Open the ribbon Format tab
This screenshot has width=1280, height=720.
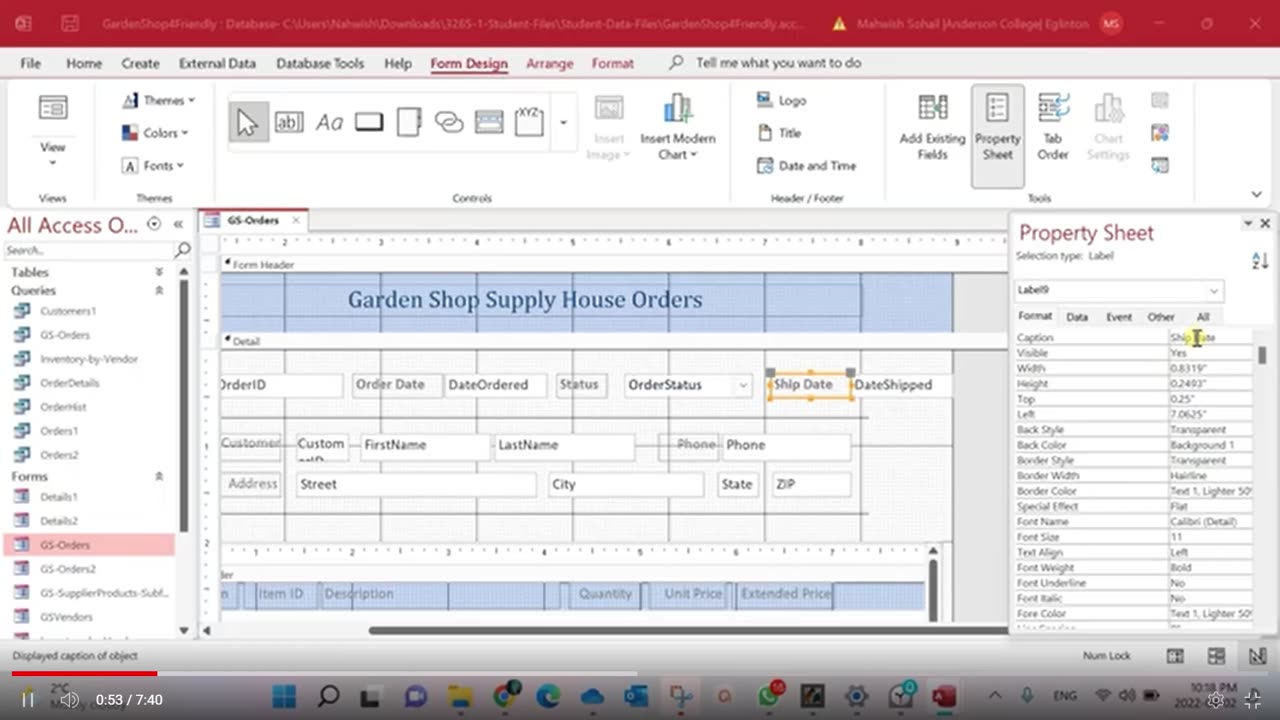pos(613,63)
